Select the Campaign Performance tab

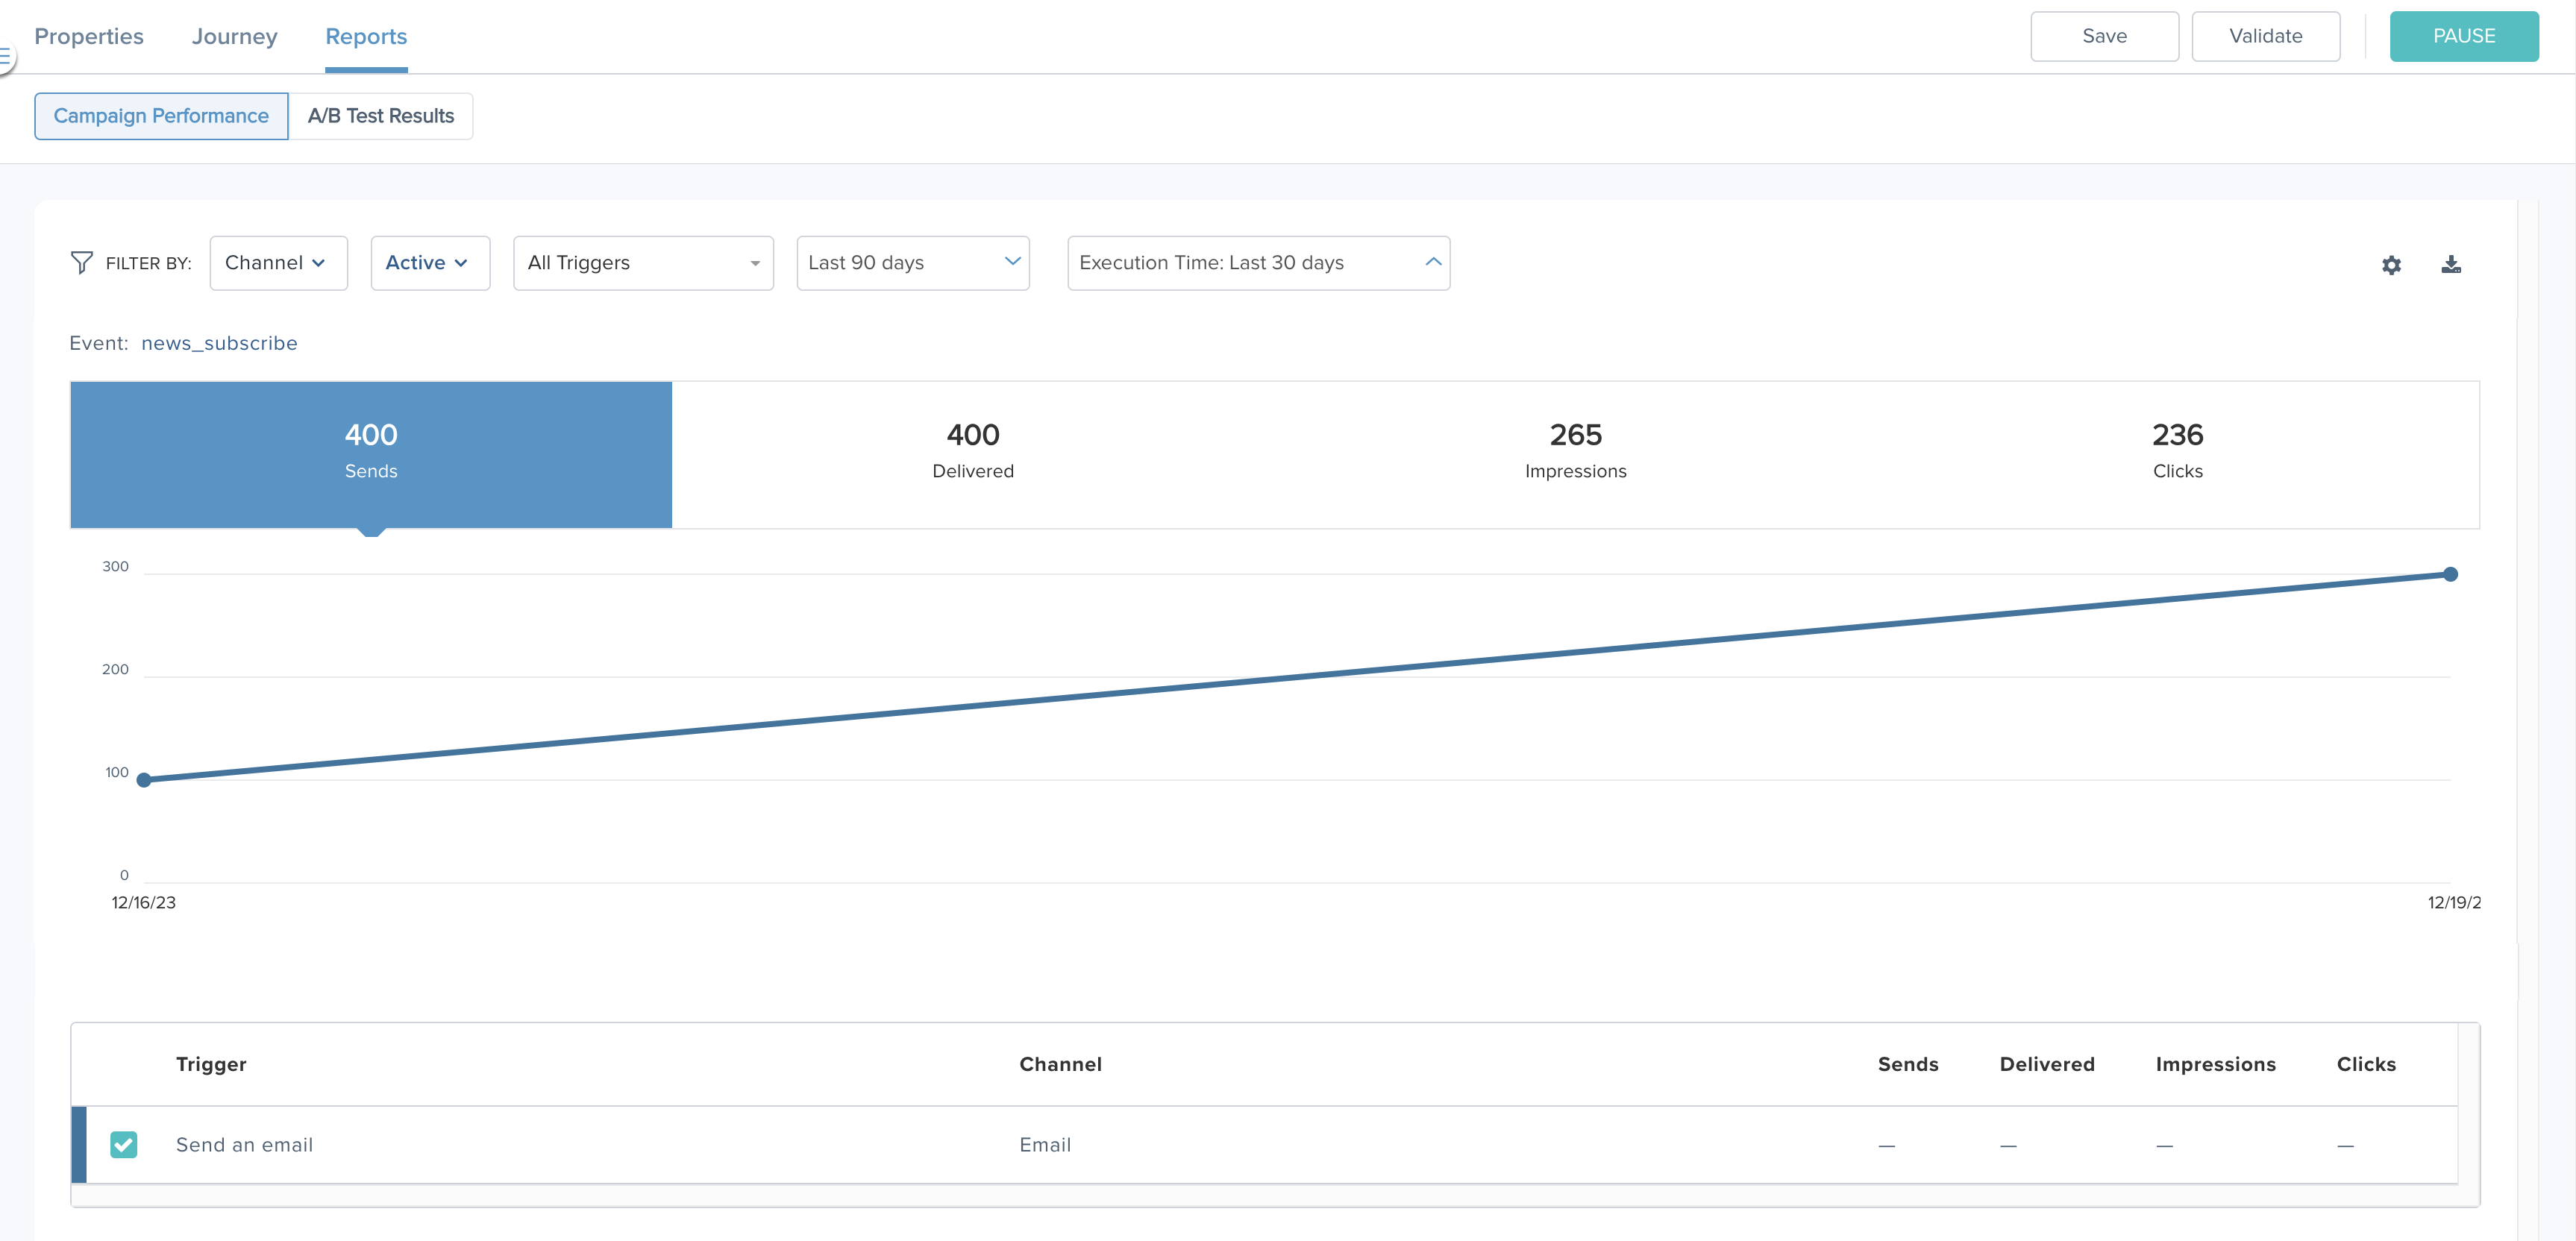[x=161, y=116]
